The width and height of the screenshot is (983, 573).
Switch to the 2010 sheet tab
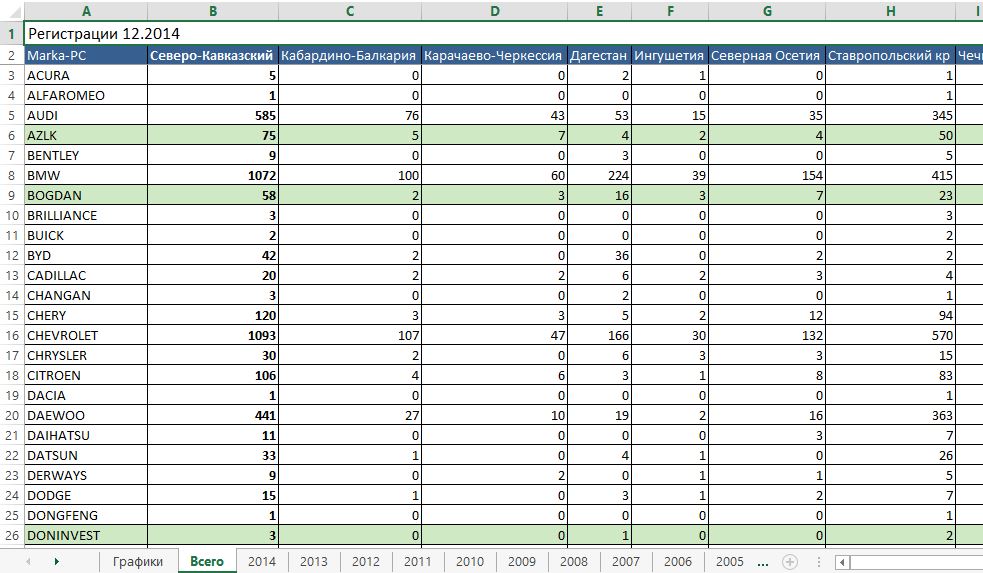[x=470, y=562]
